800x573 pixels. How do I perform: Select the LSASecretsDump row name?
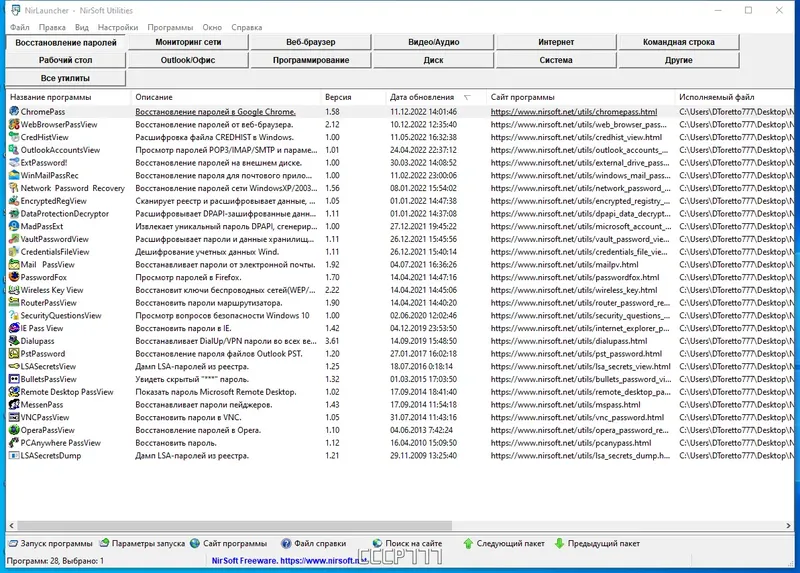(51, 456)
